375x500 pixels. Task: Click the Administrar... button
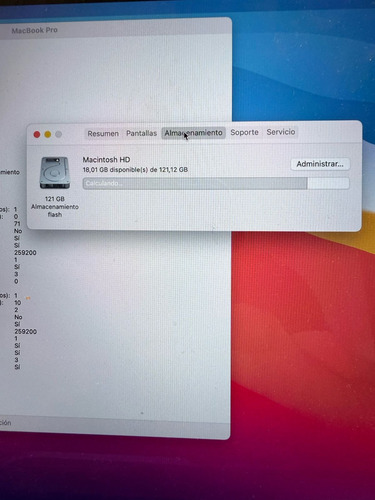[x=320, y=164]
